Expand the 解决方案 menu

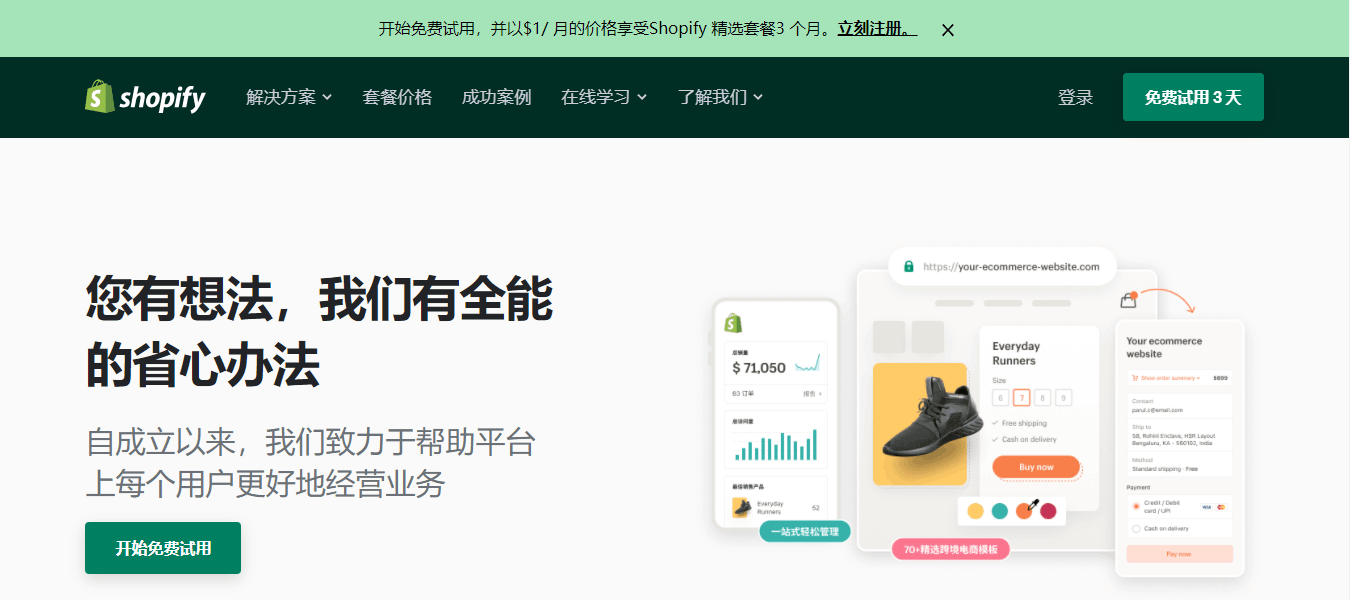coord(289,97)
